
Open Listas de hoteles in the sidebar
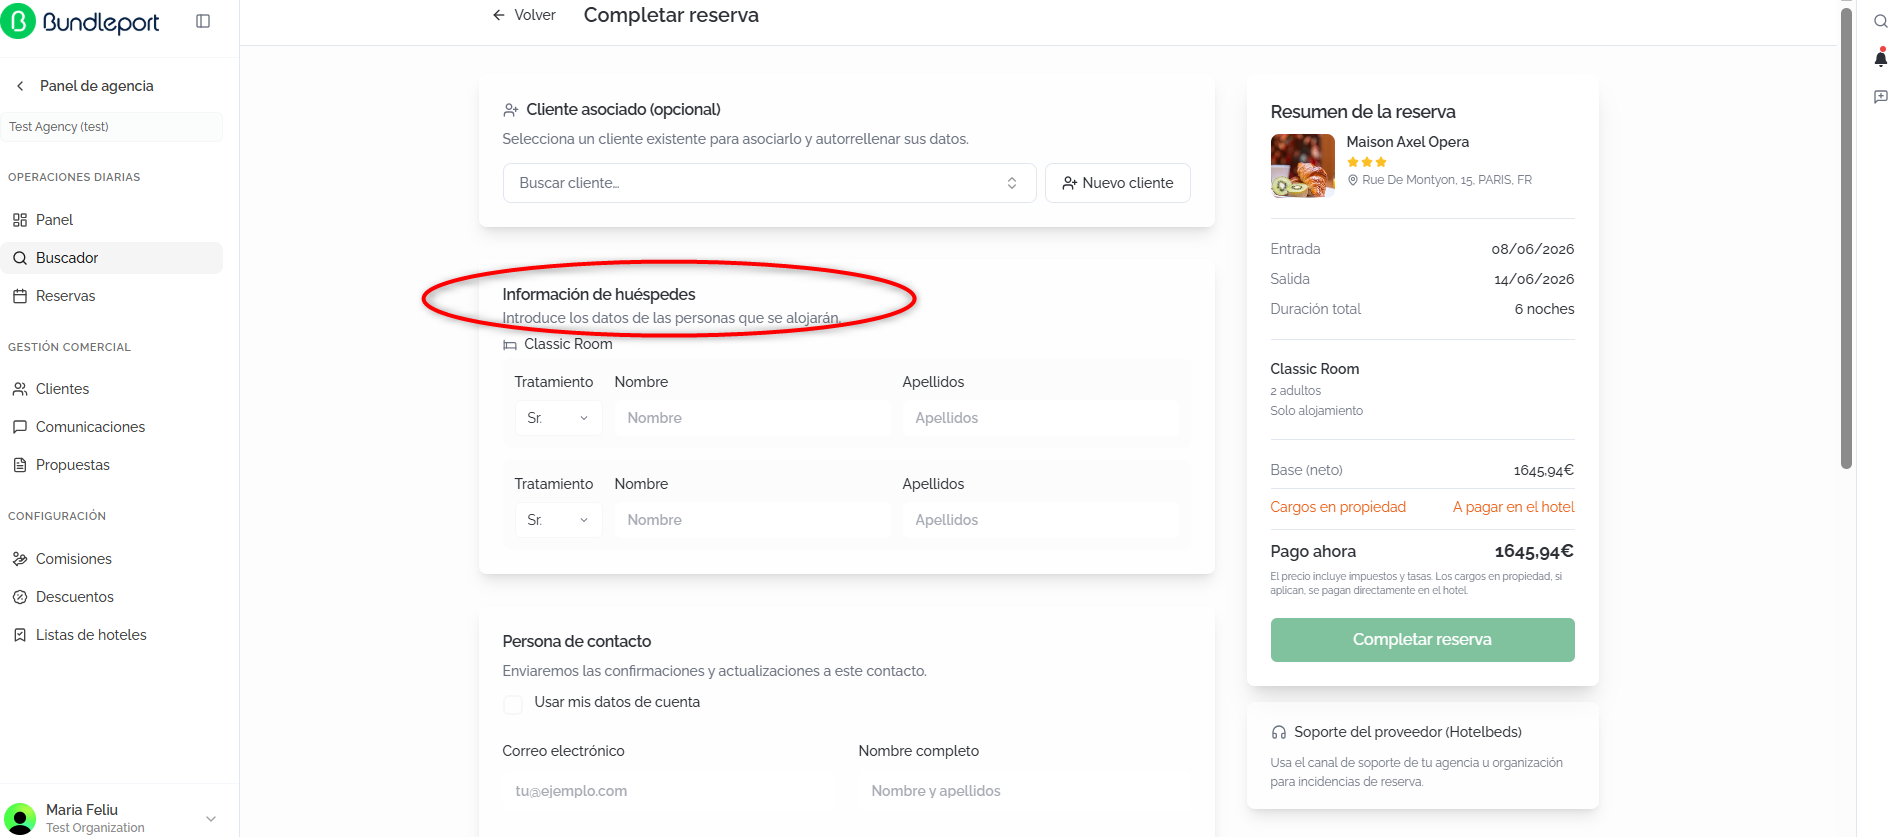(111, 635)
